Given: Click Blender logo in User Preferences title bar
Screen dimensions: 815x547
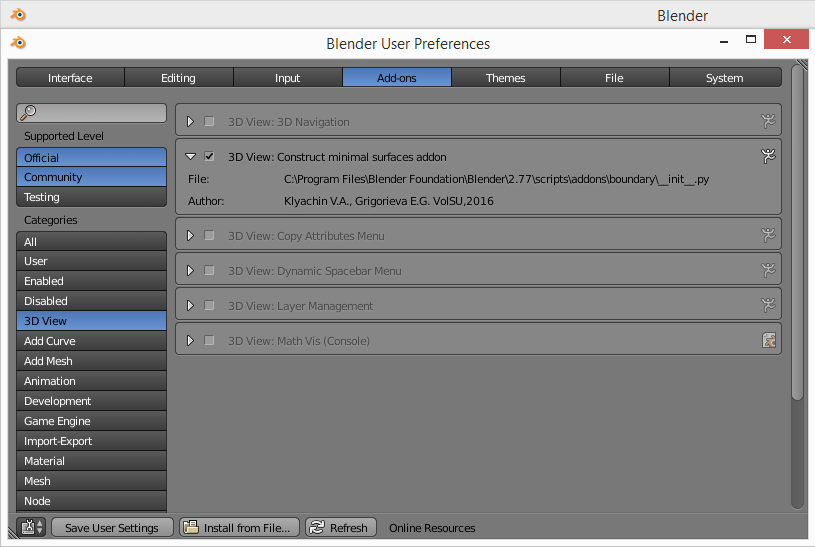Looking at the screenshot, I should (x=18, y=43).
